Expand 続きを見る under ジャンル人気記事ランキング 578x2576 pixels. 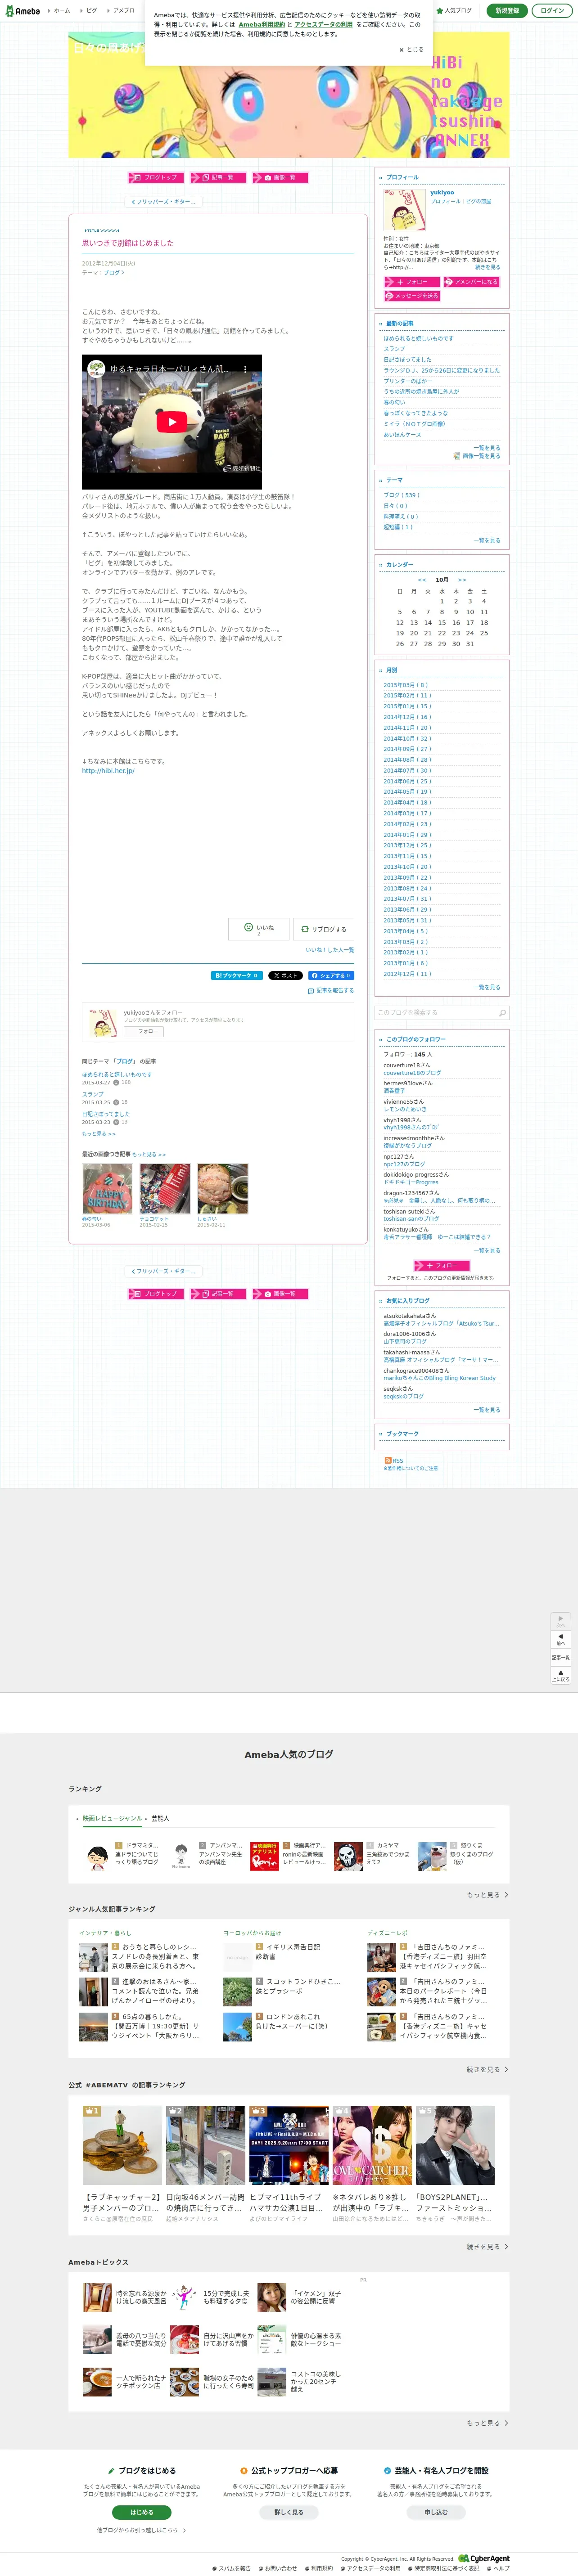(x=487, y=2069)
